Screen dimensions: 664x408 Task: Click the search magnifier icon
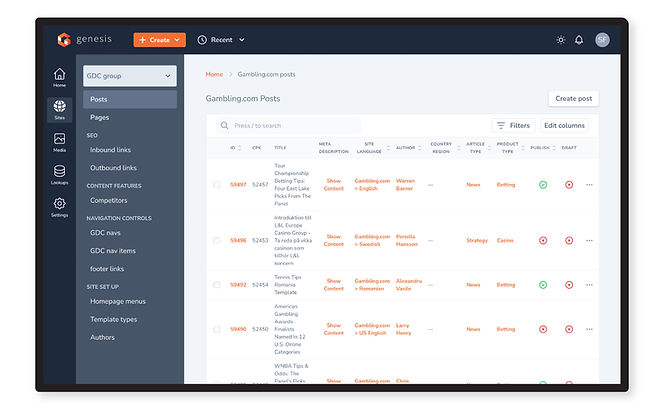point(224,125)
